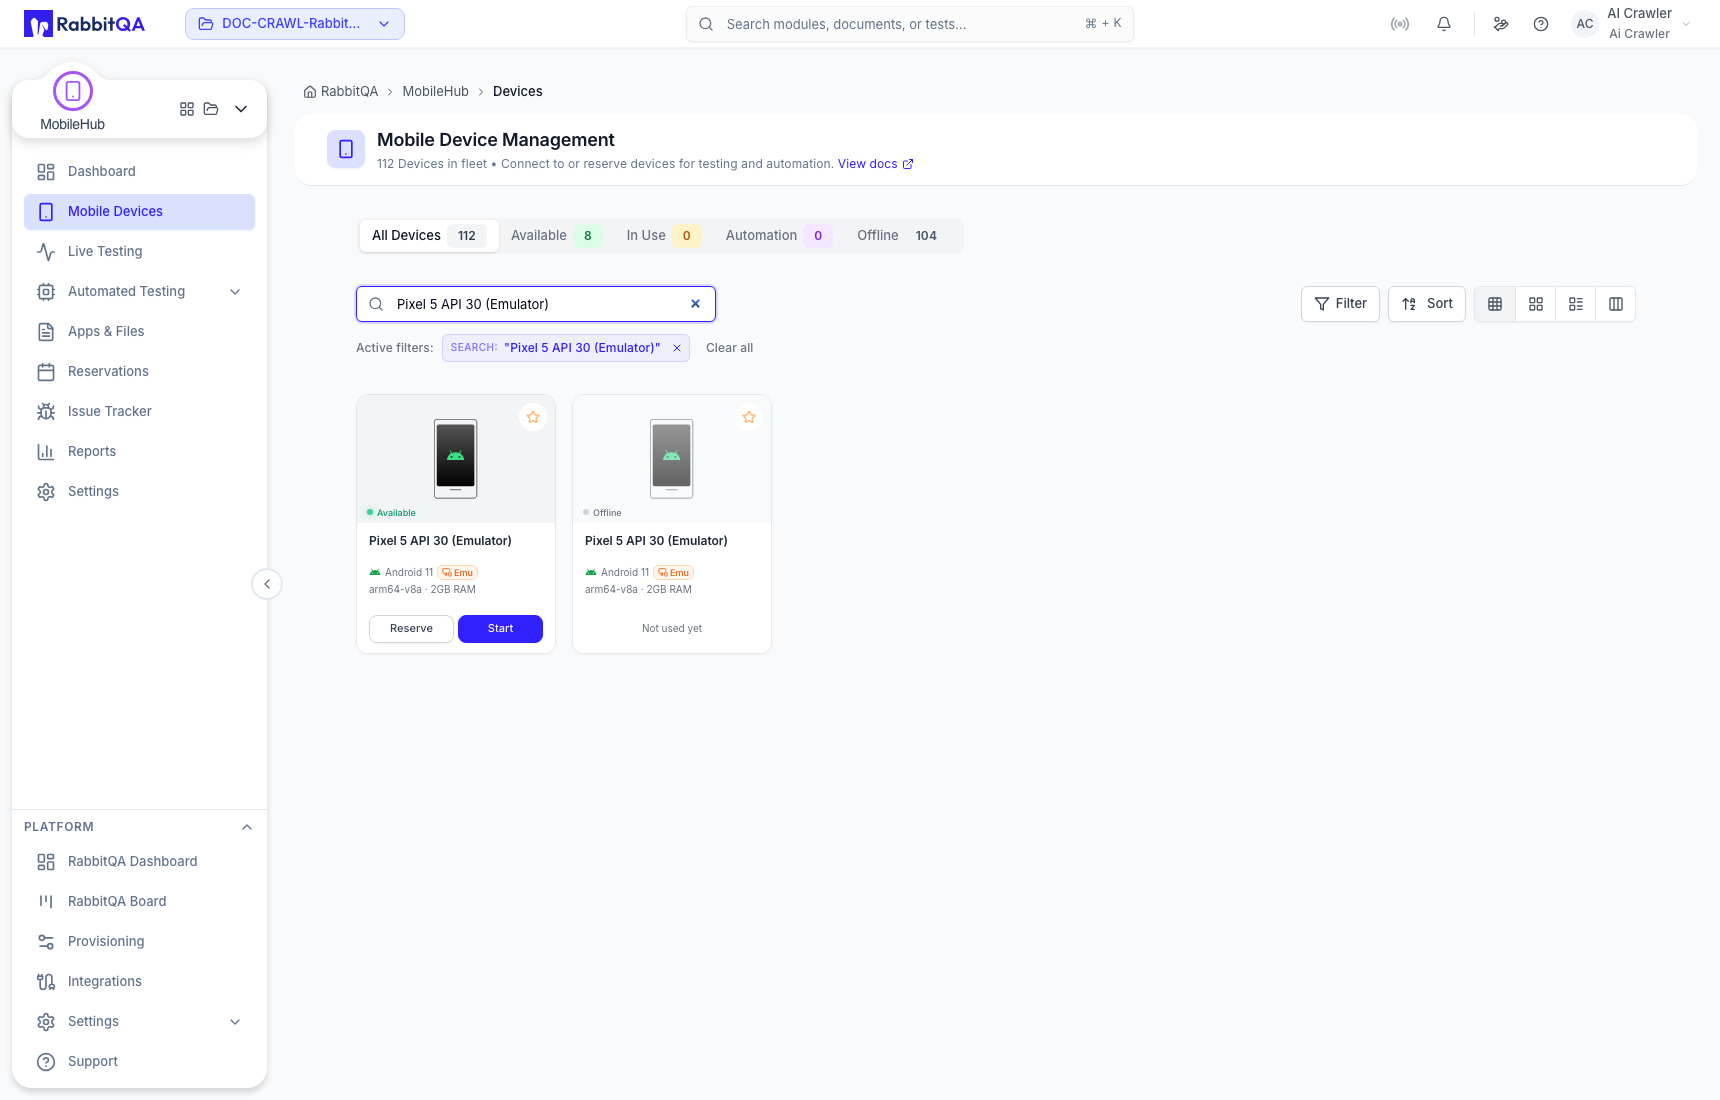The height and width of the screenshot is (1100, 1720).
Task: Open Integrations
Action: (x=139, y=981)
